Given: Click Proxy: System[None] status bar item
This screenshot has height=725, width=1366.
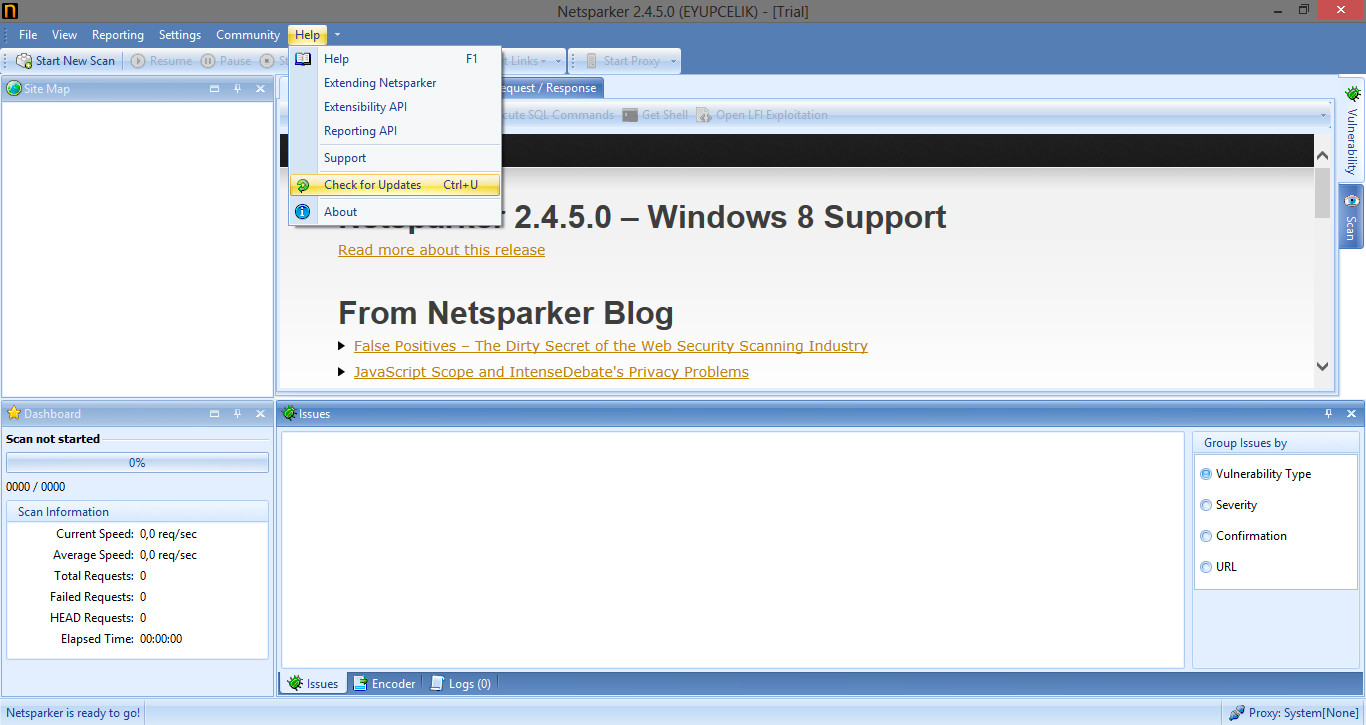Looking at the screenshot, I should (1294, 713).
